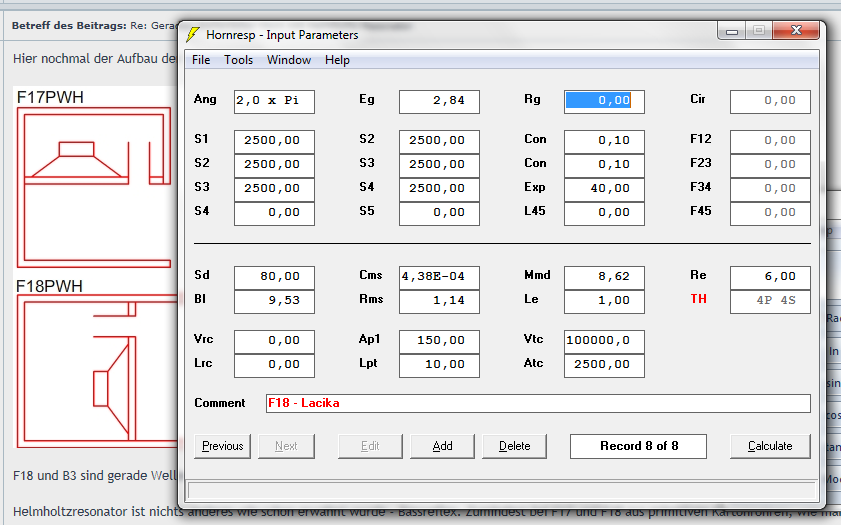841x525 pixels.
Task: Click the Mmd field showing 8,62
Action: coord(604,277)
